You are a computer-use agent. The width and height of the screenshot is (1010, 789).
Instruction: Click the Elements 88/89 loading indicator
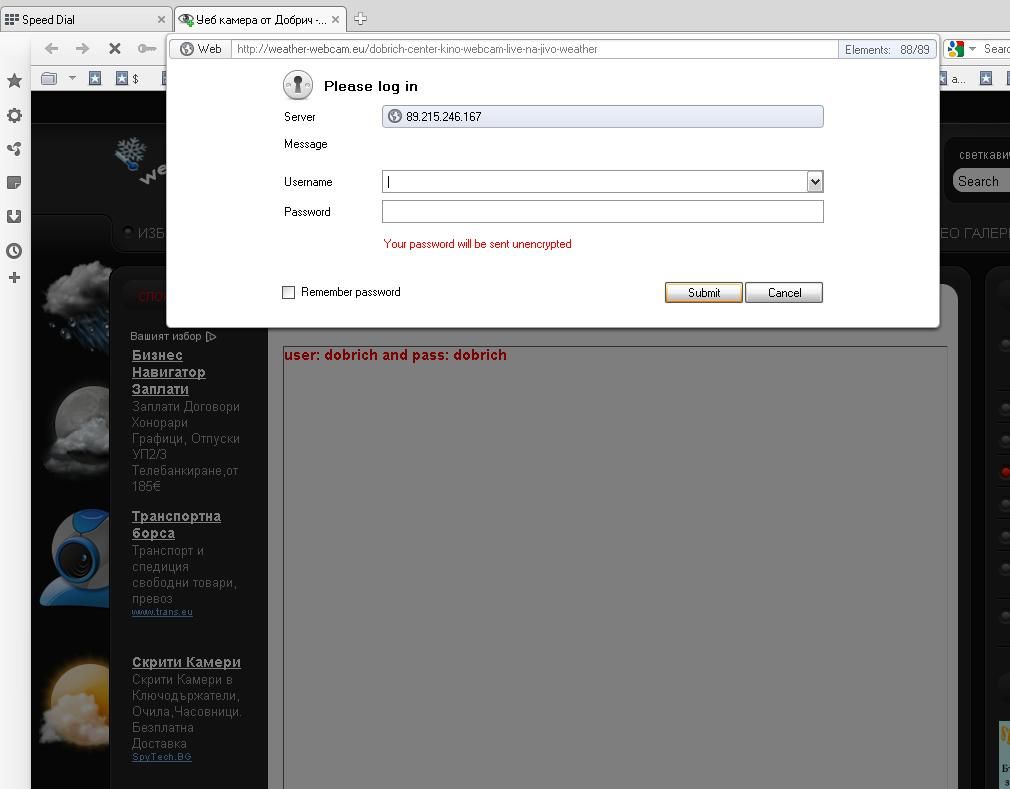click(x=887, y=50)
